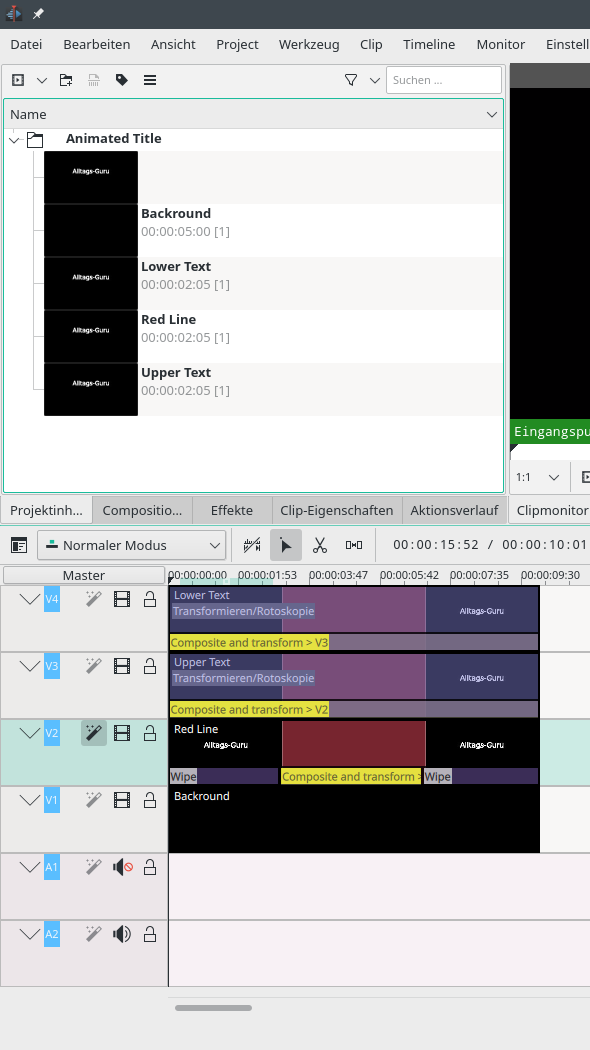Activate the selection arrow tool

[x=286, y=545]
